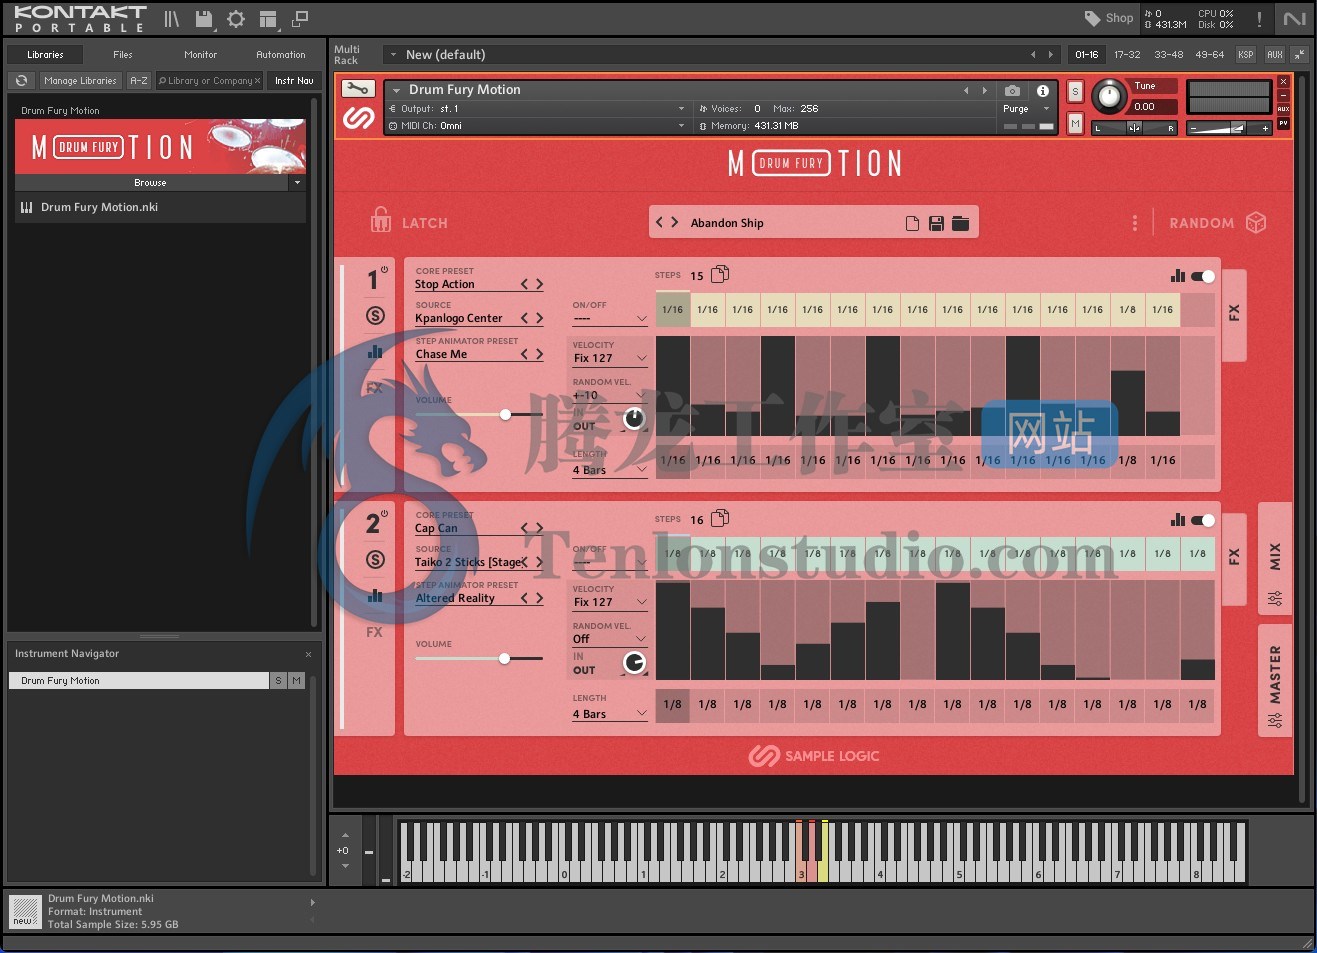Switch to the Automation tab
This screenshot has height=953, width=1317.
281,55
